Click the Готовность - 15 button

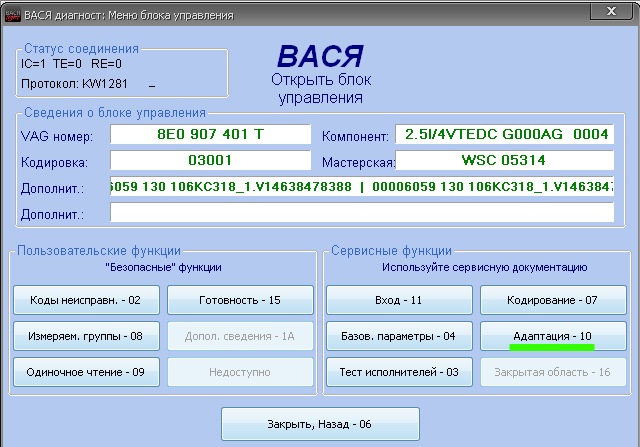[x=240, y=300]
